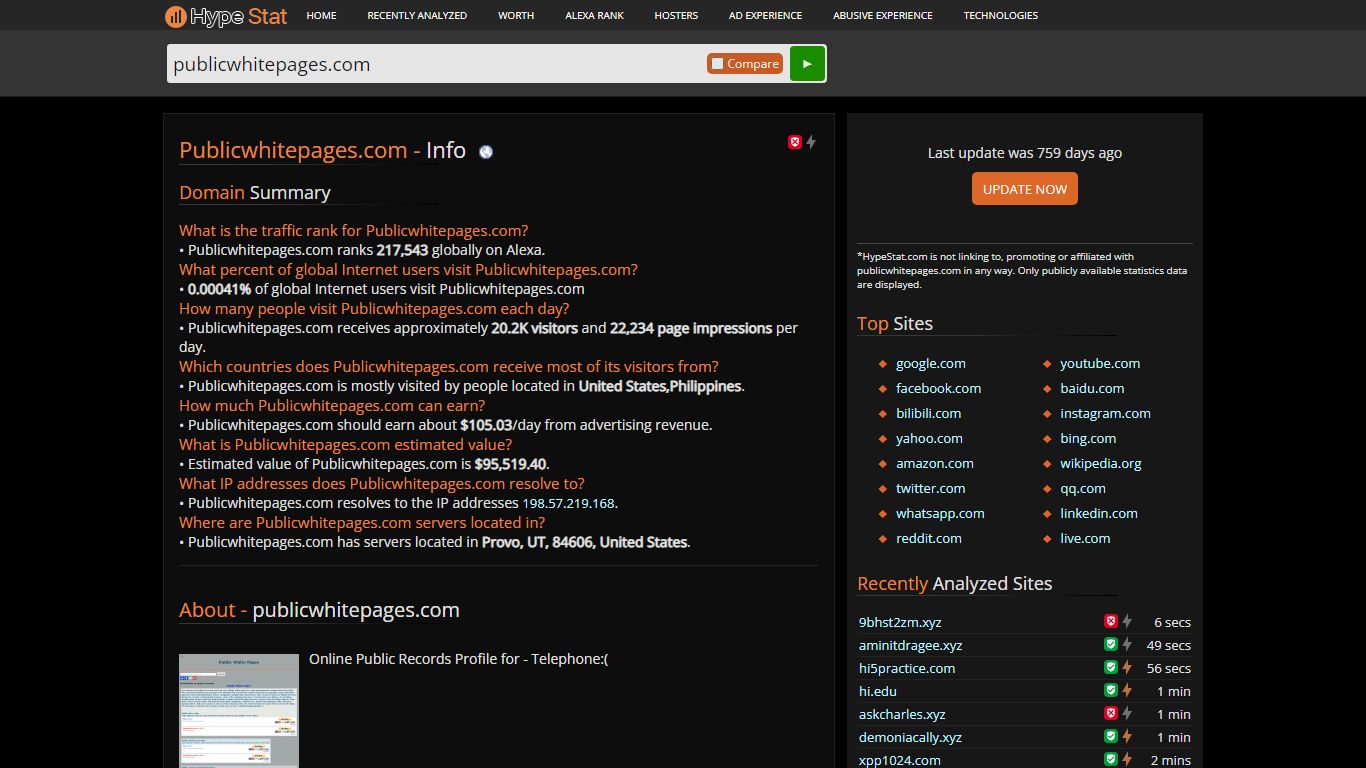
Task: Open hi5practice.com recently analyzed site
Action: 907,668
